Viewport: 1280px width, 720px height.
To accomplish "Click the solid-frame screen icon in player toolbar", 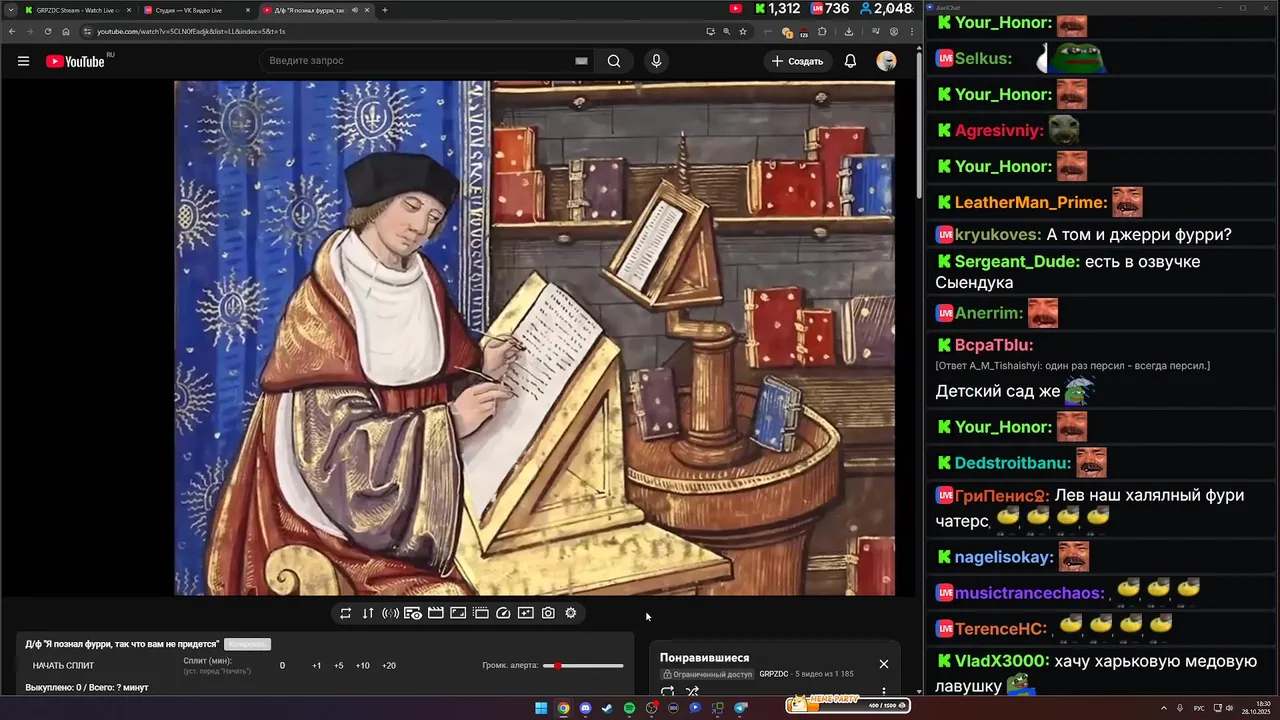I will tap(458, 613).
